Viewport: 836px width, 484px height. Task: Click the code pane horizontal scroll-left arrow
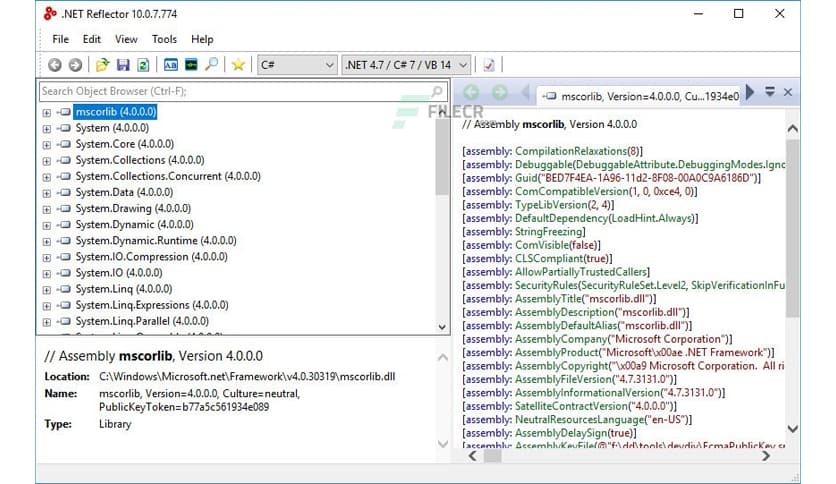(472, 456)
